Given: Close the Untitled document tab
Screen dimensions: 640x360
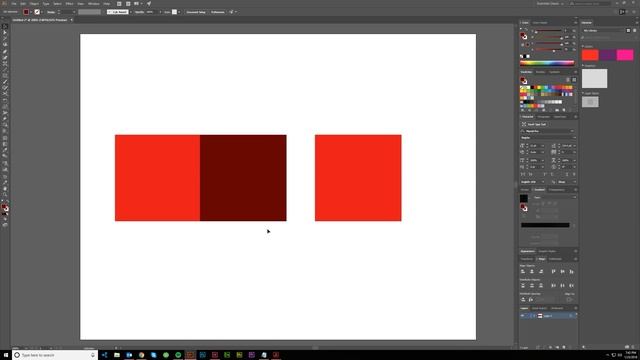Looking at the screenshot, I should click(x=71, y=20).
